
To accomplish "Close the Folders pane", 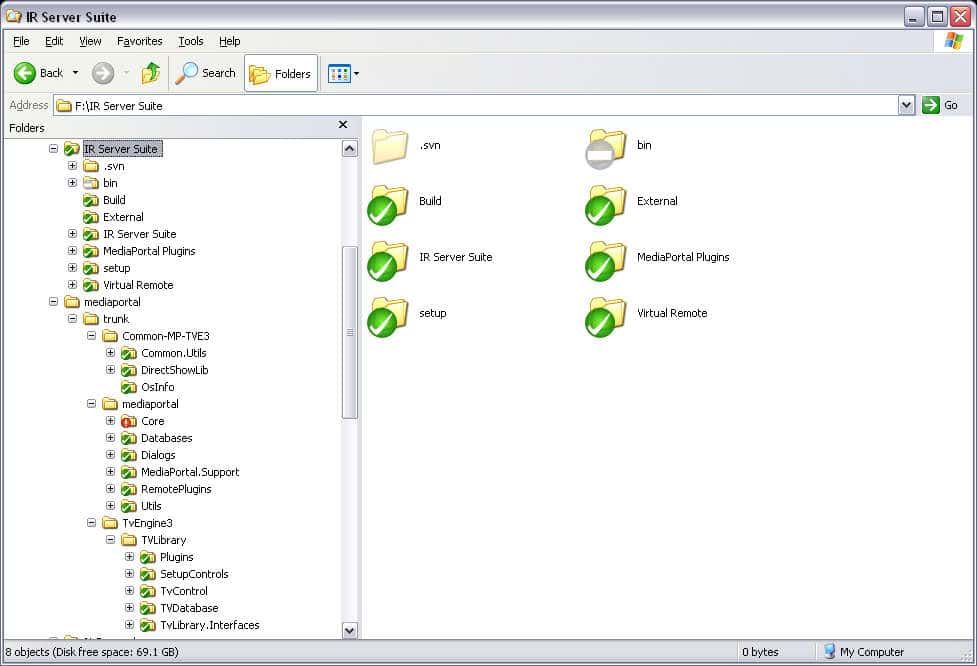I will [343, 126].
